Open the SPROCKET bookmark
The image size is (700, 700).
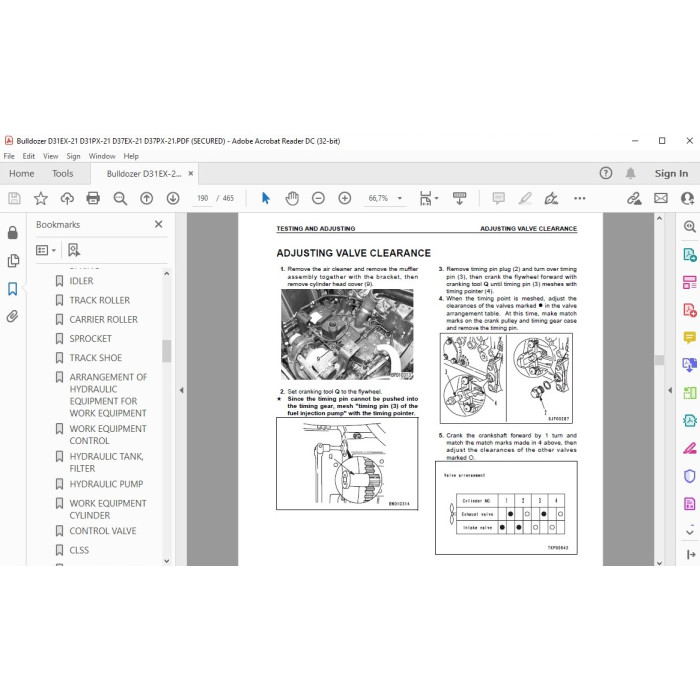click(90, 338)
